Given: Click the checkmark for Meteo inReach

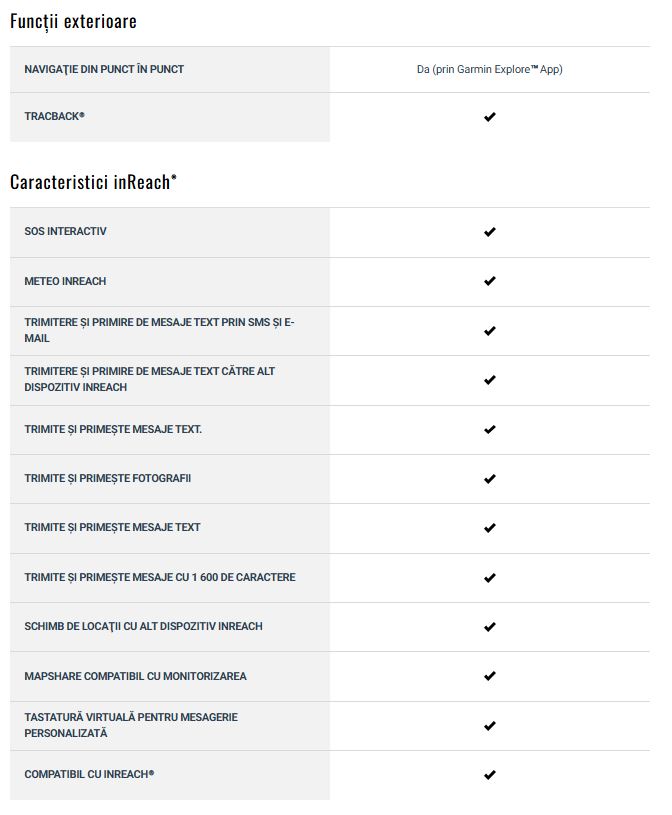Looking at the screenshot, I should pos(489,281).
